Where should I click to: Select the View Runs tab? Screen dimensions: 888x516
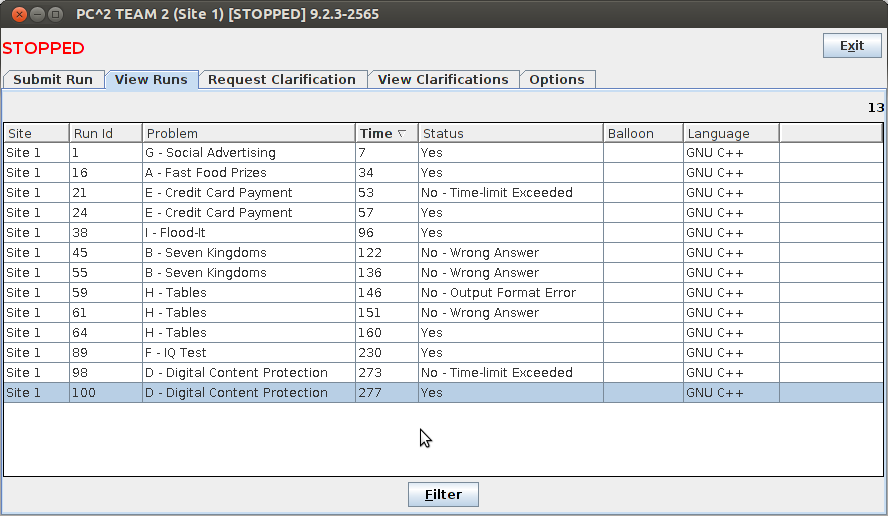(151, 80)
